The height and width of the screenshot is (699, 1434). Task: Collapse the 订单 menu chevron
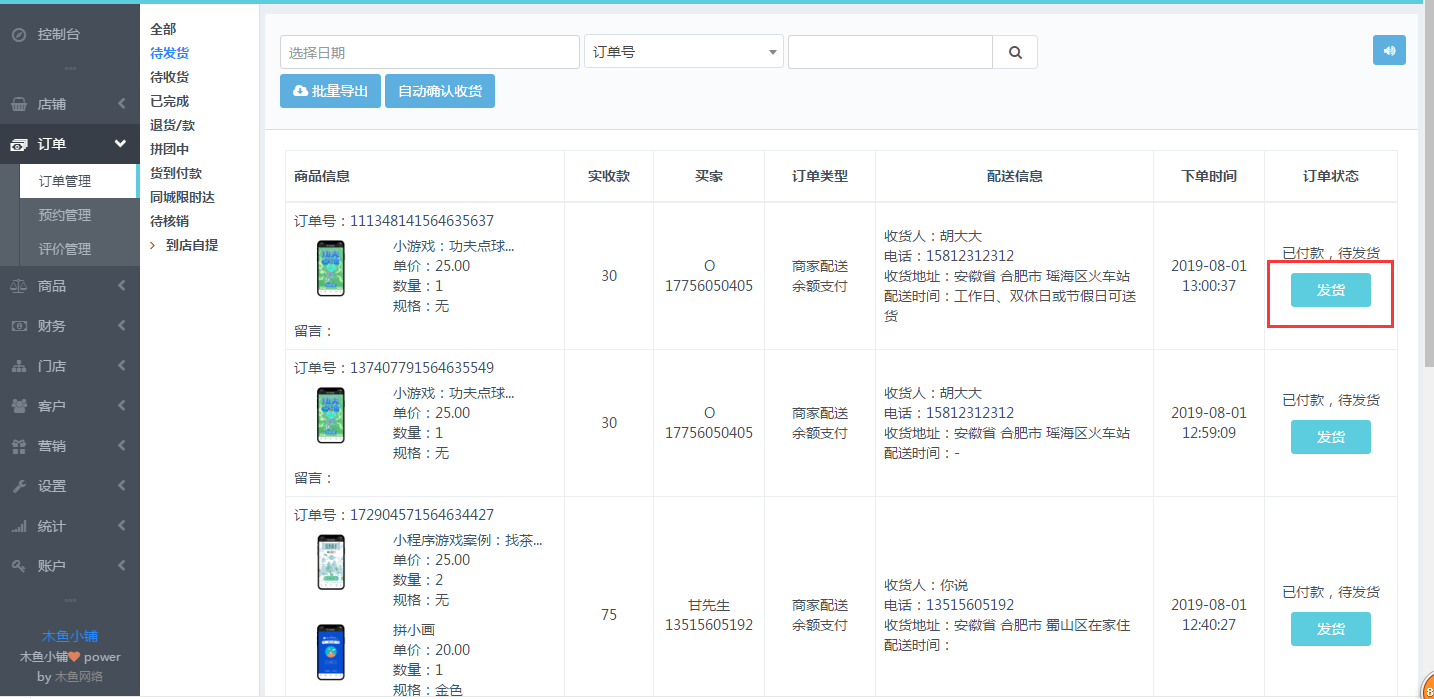[121, 144]
